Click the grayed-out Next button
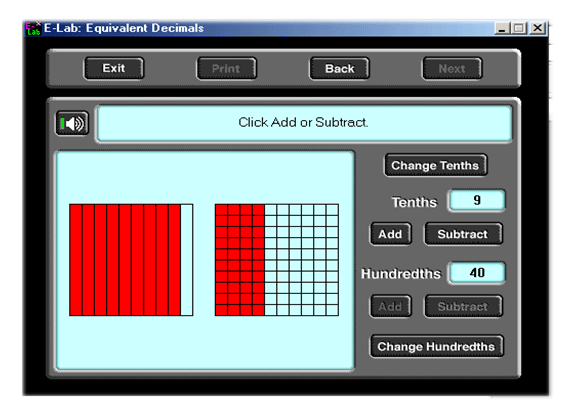565x405 pixels. tap(452, 68)
